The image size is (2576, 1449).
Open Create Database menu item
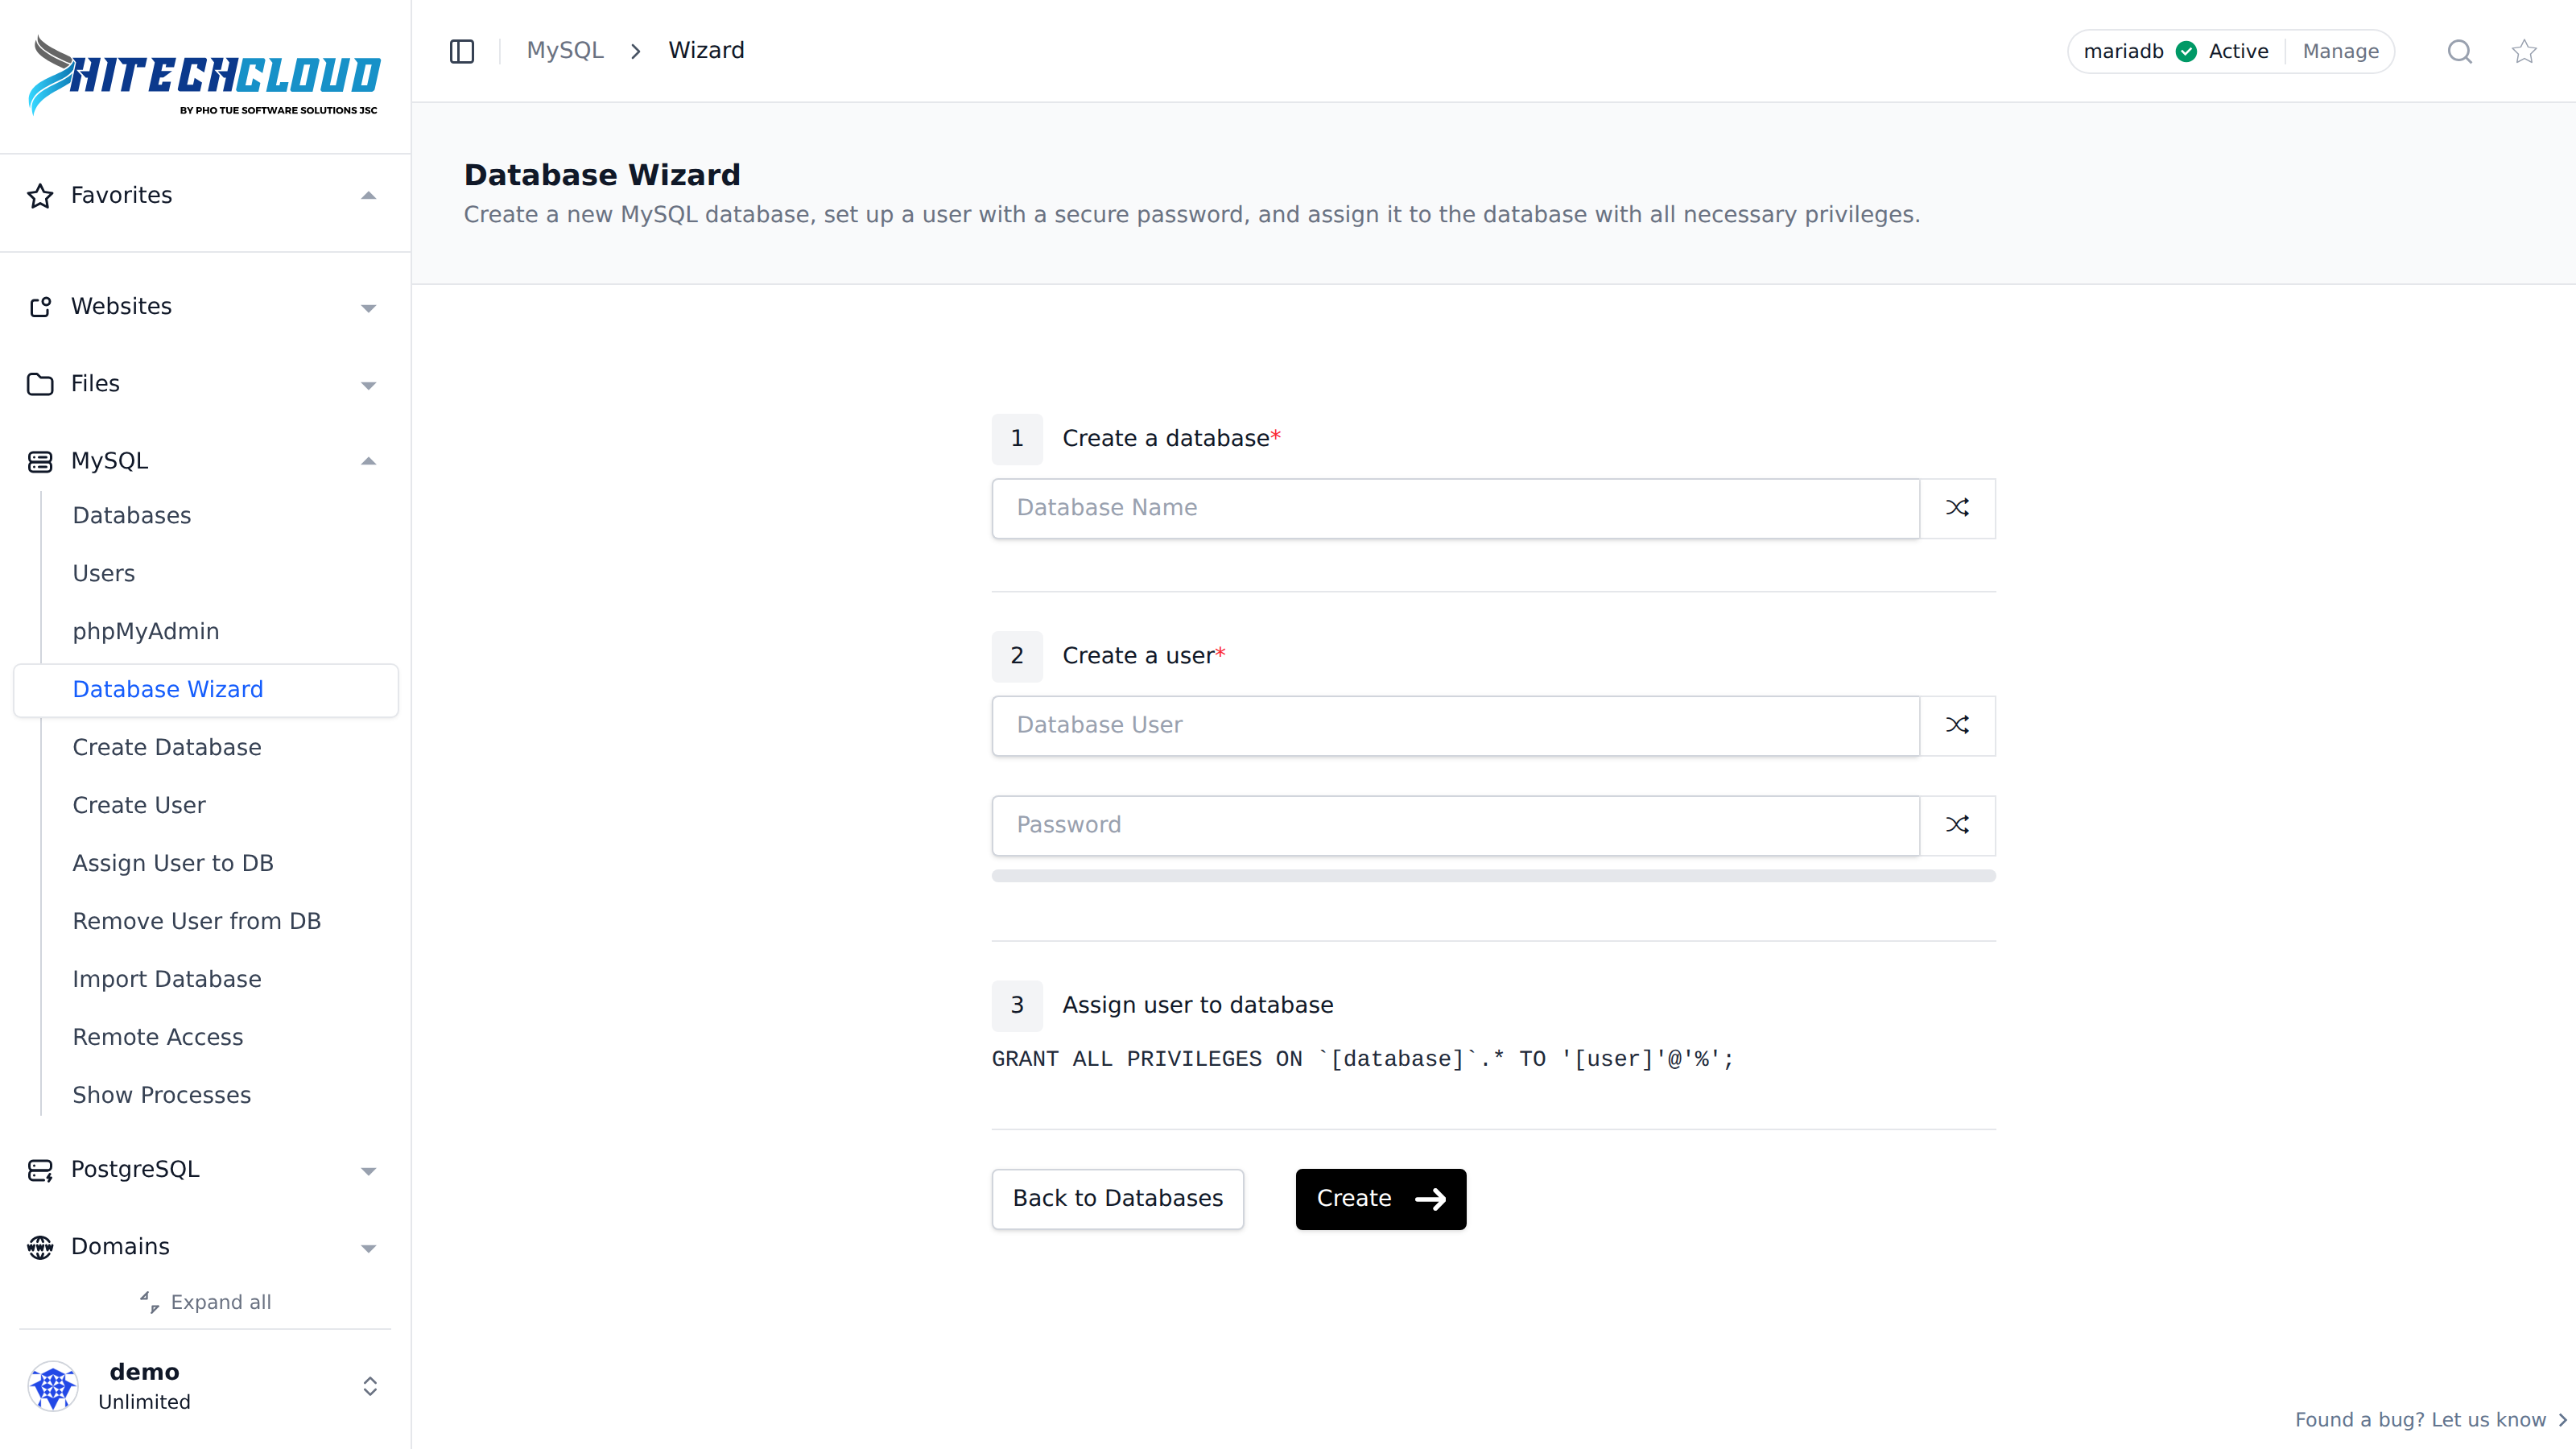(x=167, y=748)
